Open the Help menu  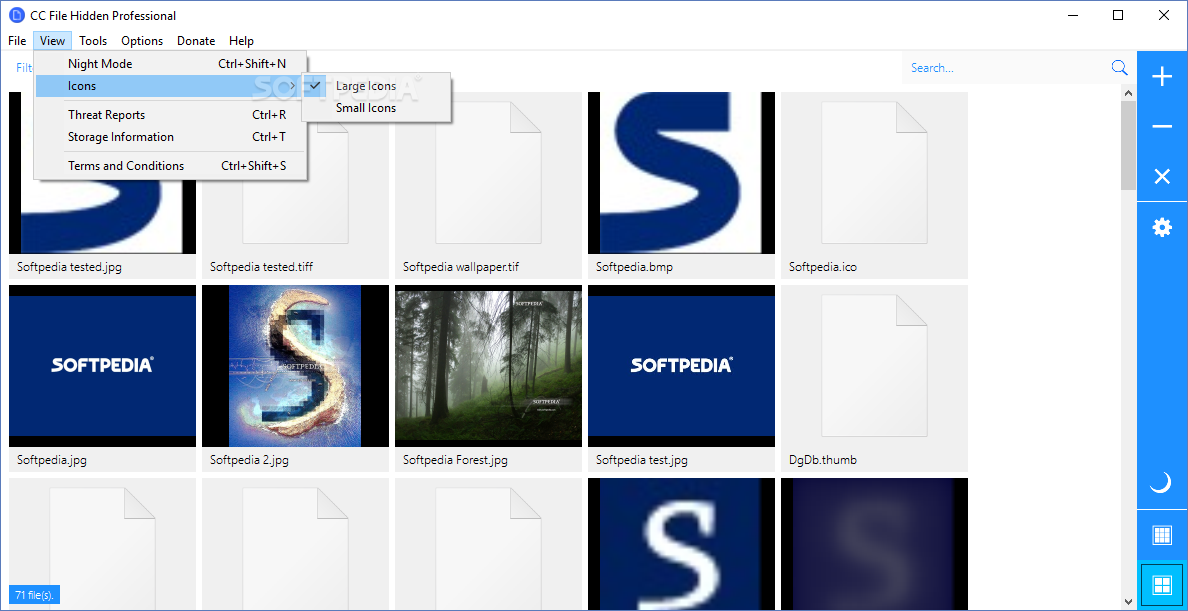tap(242, 41)
